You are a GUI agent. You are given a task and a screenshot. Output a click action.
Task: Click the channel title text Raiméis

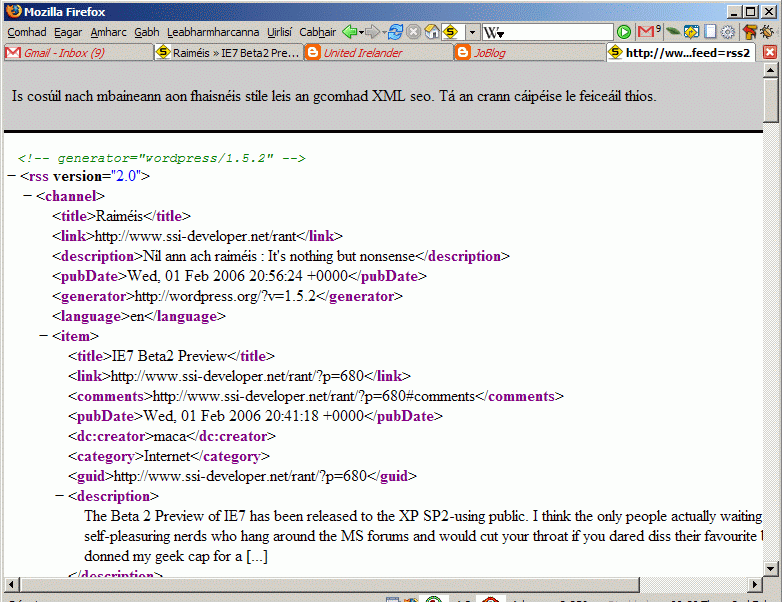[x=119, y=216]
